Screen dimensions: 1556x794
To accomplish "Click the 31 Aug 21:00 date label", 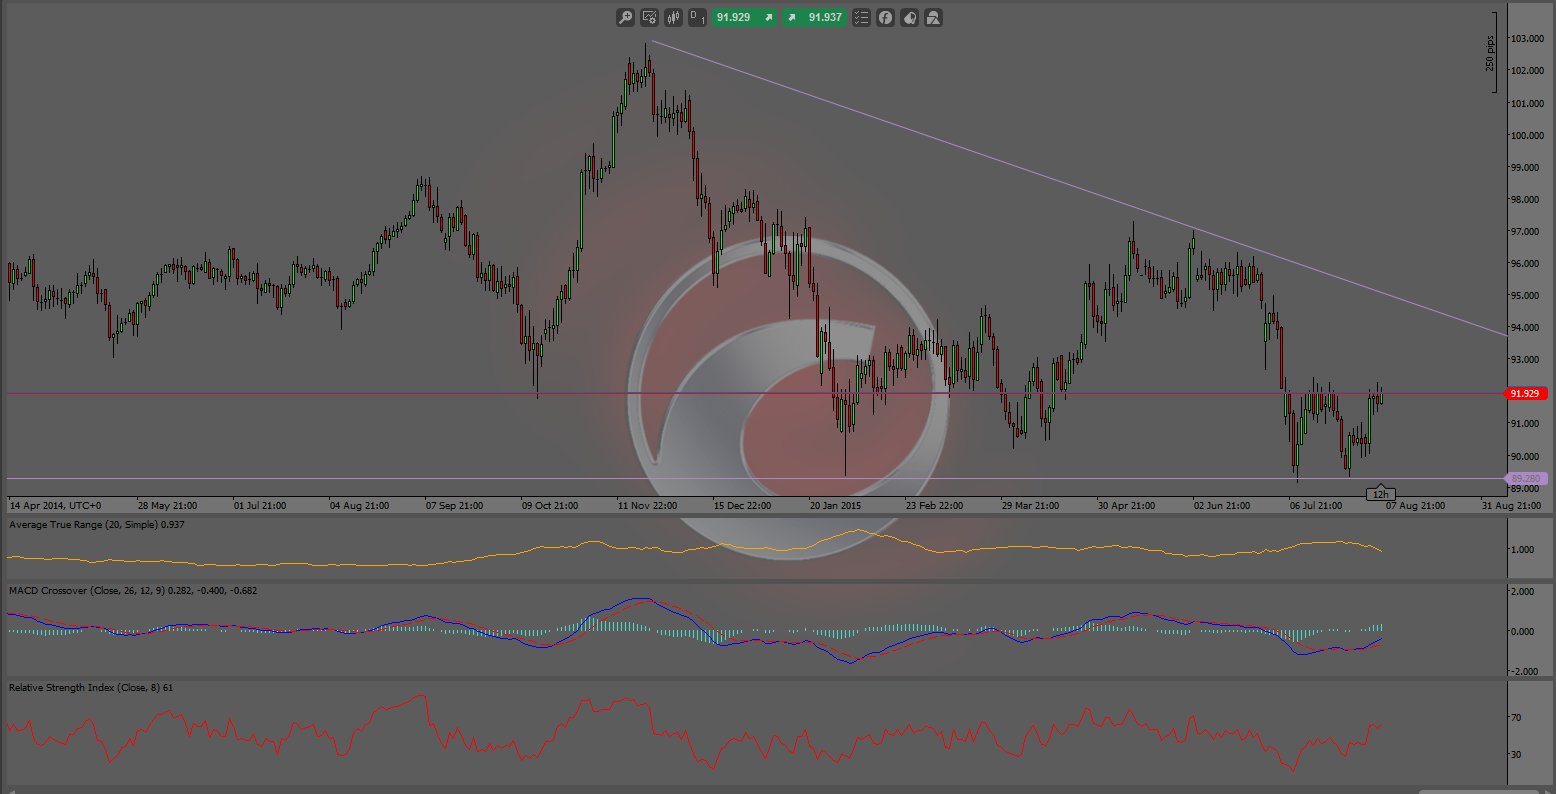I will pyautogui.click(x=1511, y=506).
